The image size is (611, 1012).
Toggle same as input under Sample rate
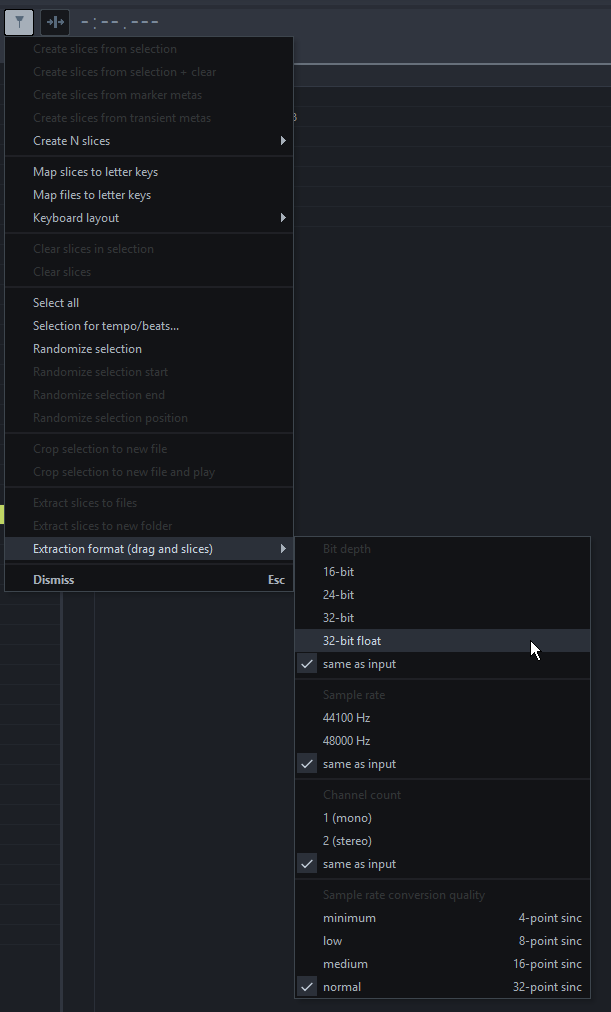(x=359, y=764)
